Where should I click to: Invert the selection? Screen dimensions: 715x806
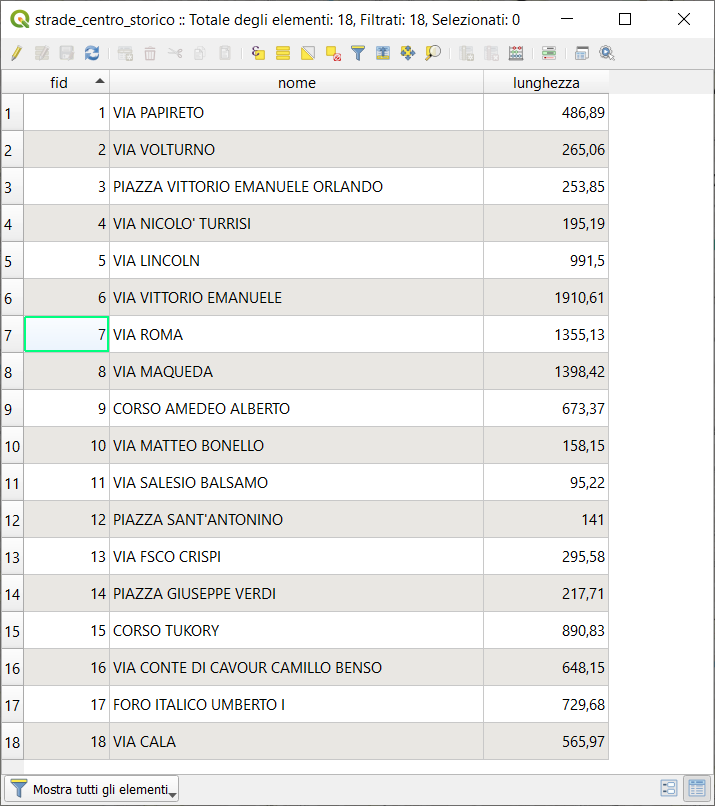pos(308,53)
